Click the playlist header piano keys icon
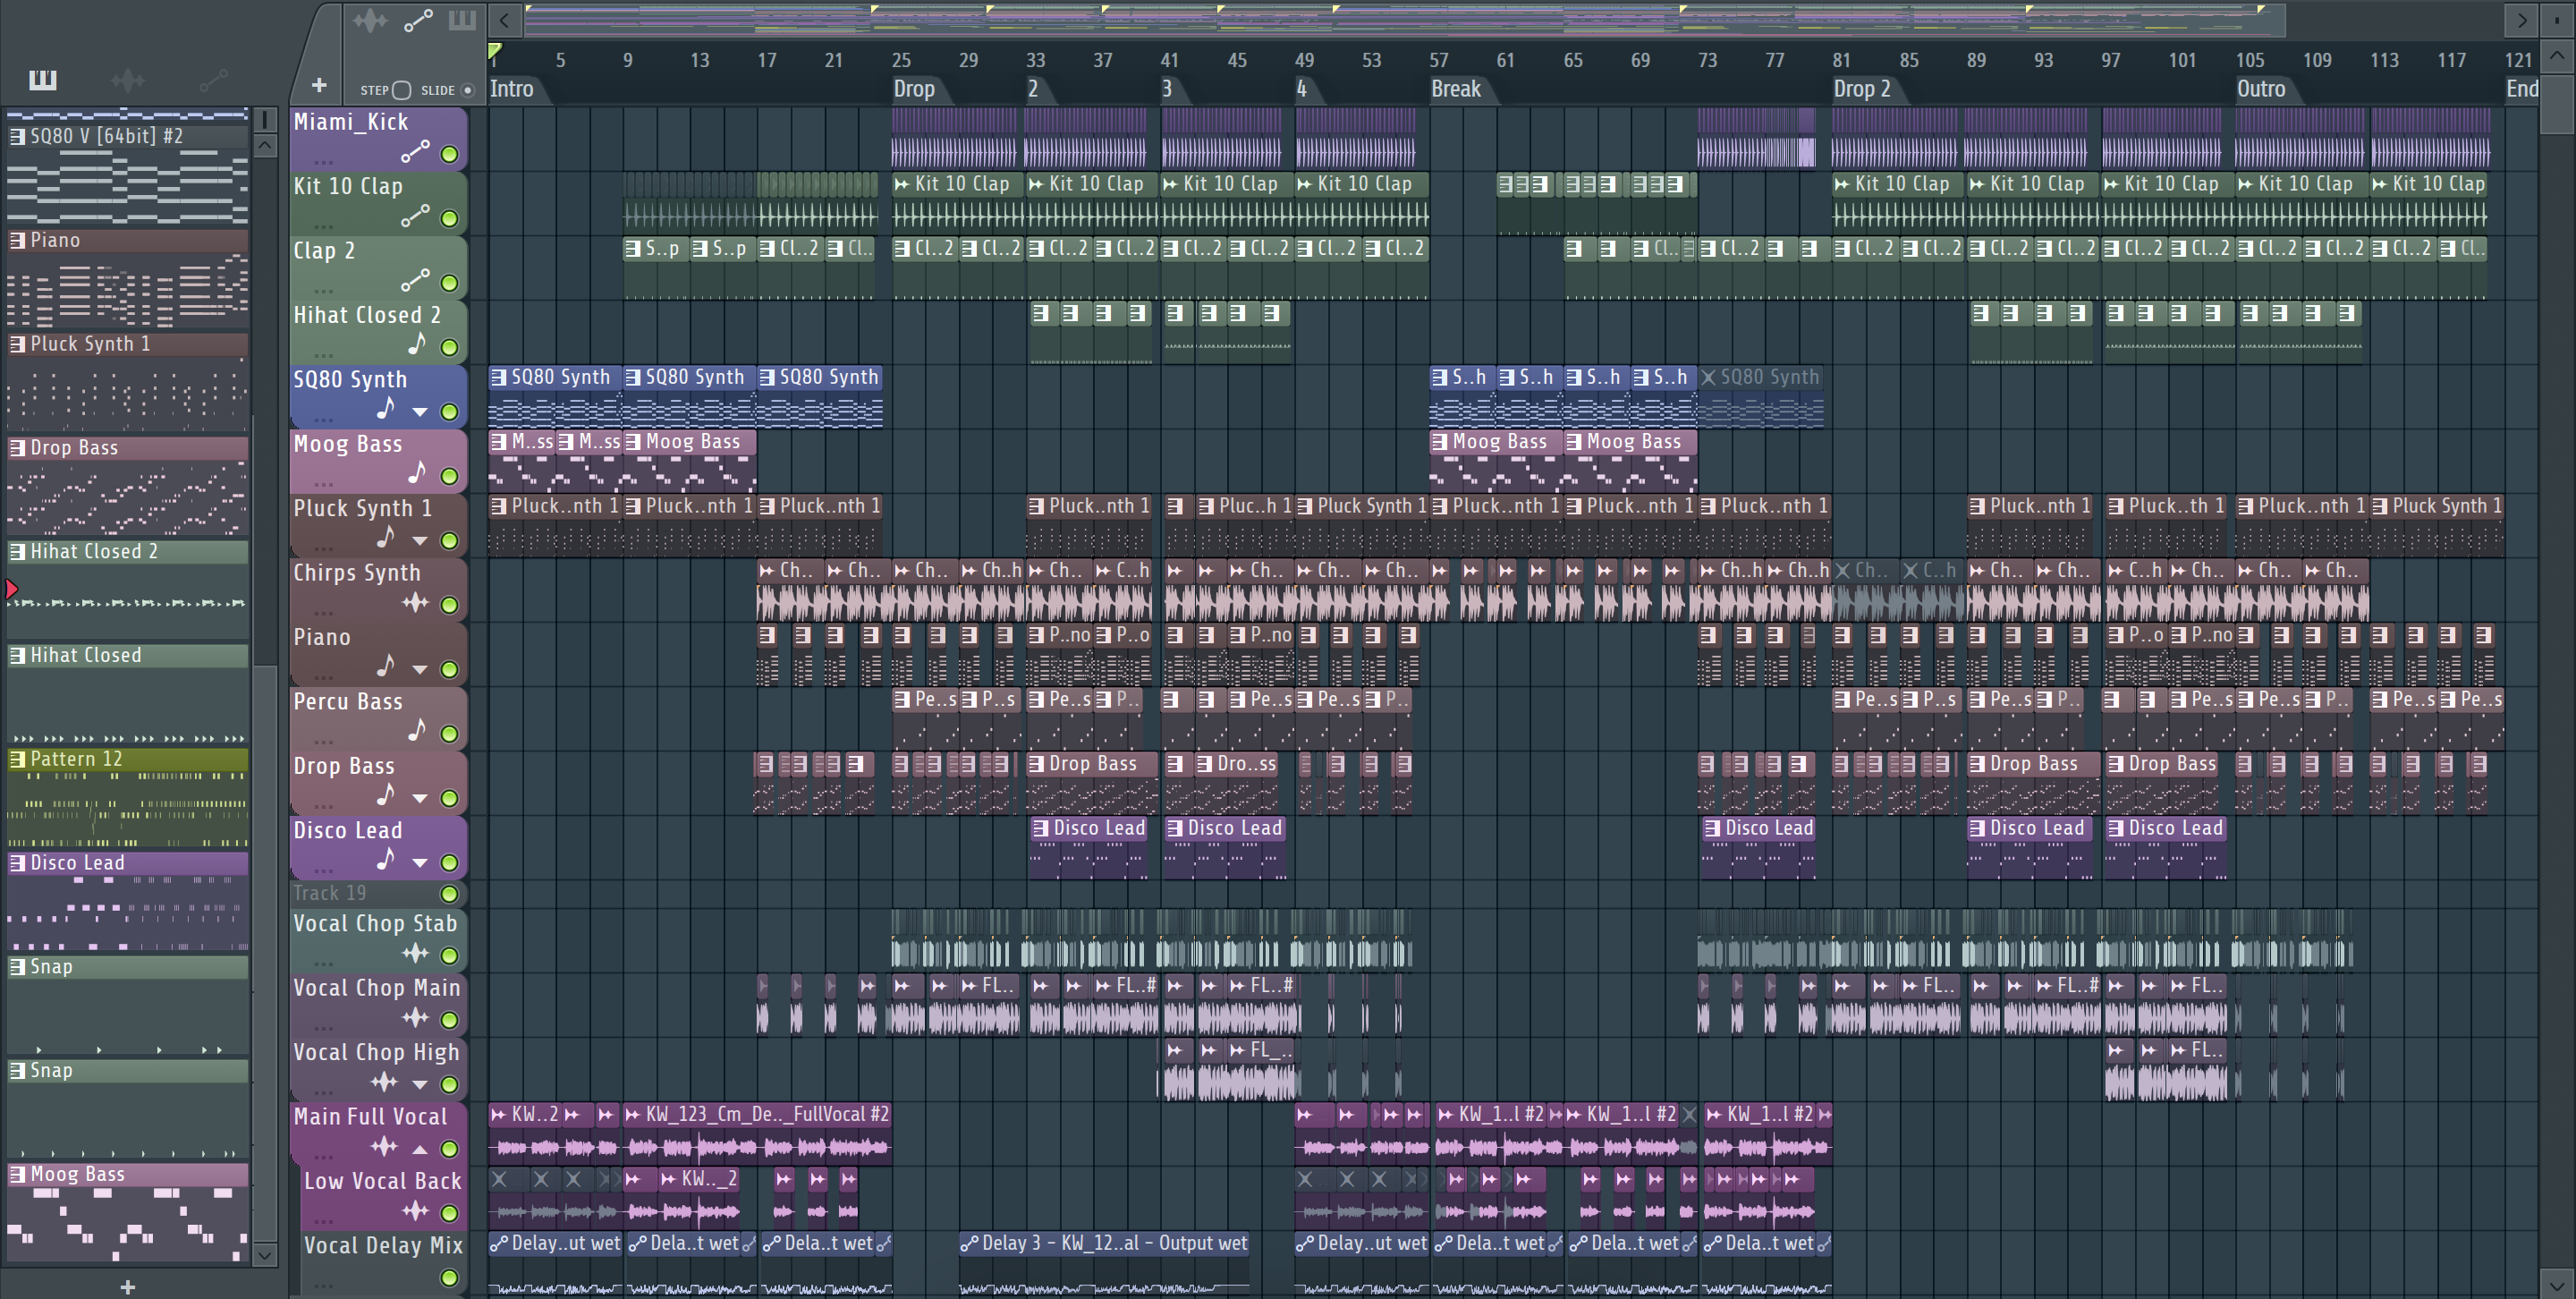 click(x=462, y=20)
